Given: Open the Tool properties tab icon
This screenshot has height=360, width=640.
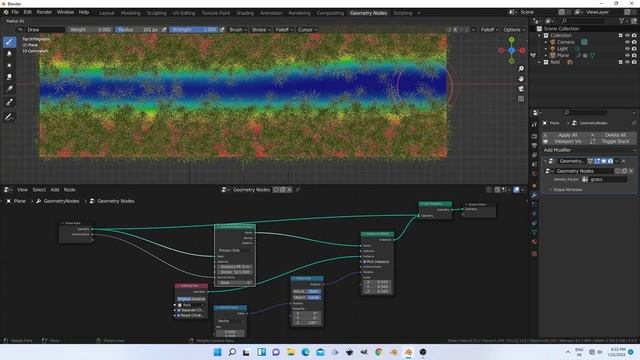Looking at the screenshot, I should click(x=534, y=124).
